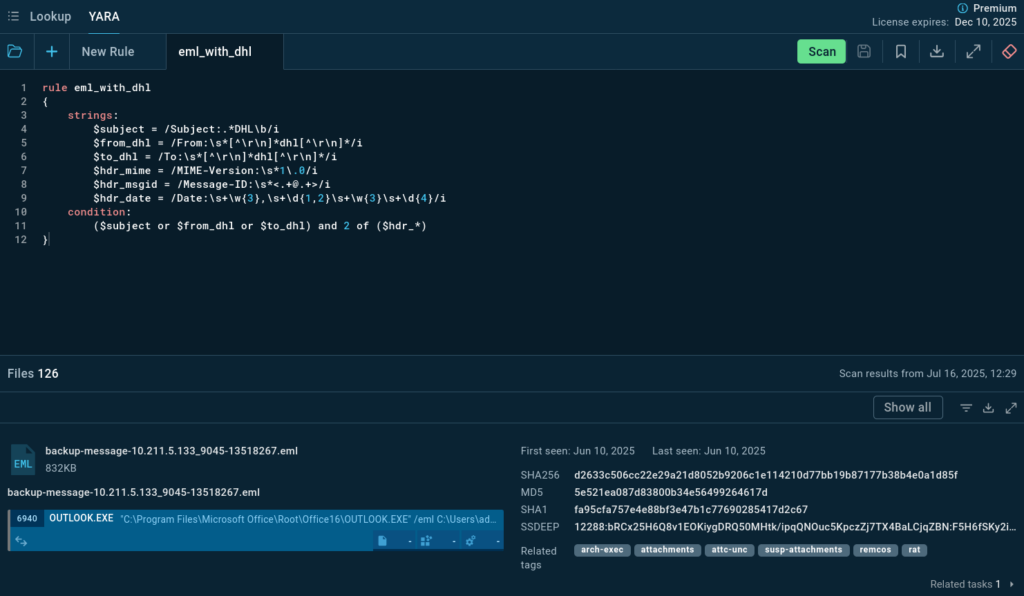
Task: Clear the editor with the red eraser icon
Action: click(1009, 52)
